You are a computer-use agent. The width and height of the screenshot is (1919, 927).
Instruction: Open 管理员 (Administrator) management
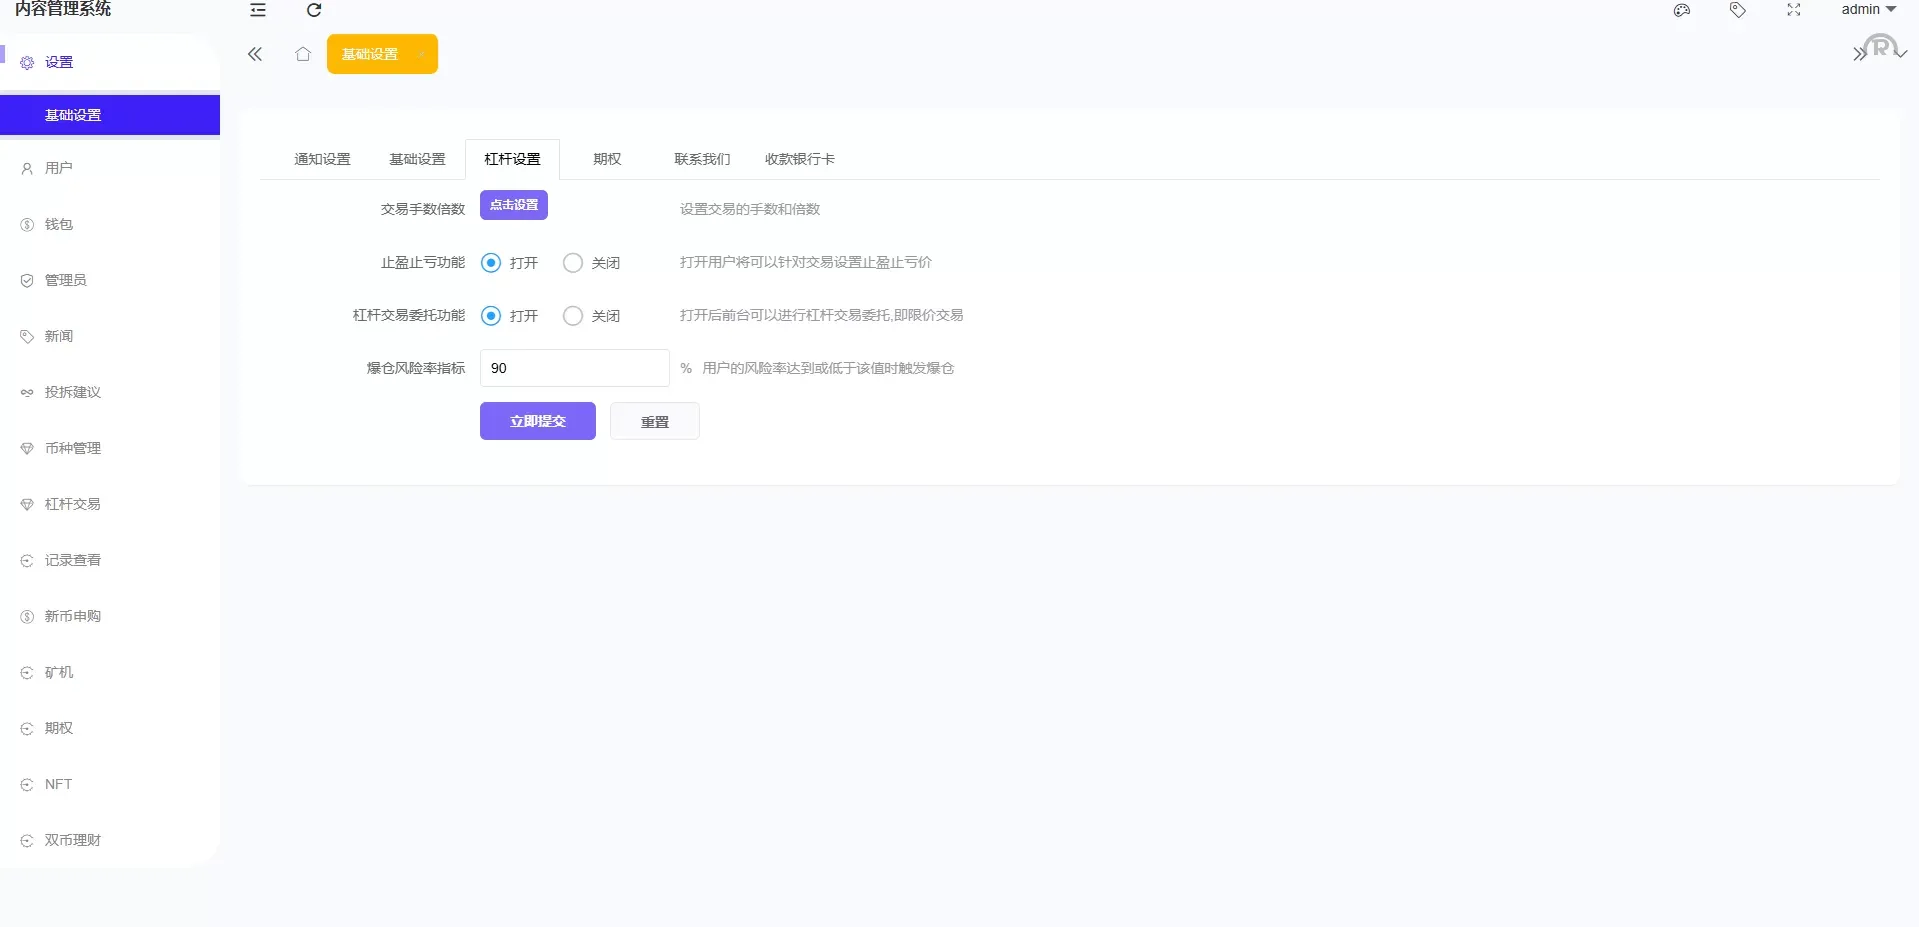coord(65,280)
